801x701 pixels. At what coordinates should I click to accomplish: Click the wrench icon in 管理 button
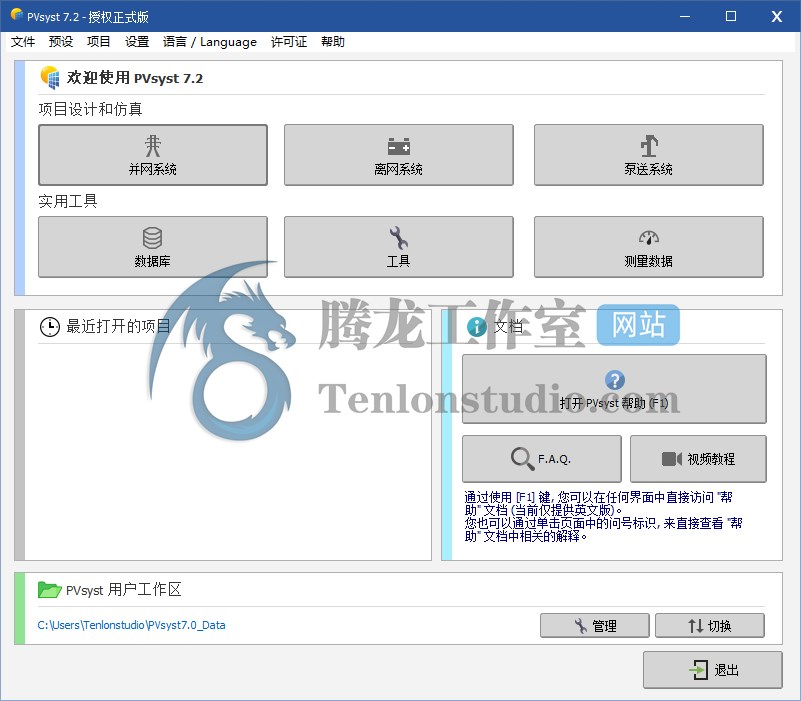tap(581, 626)
